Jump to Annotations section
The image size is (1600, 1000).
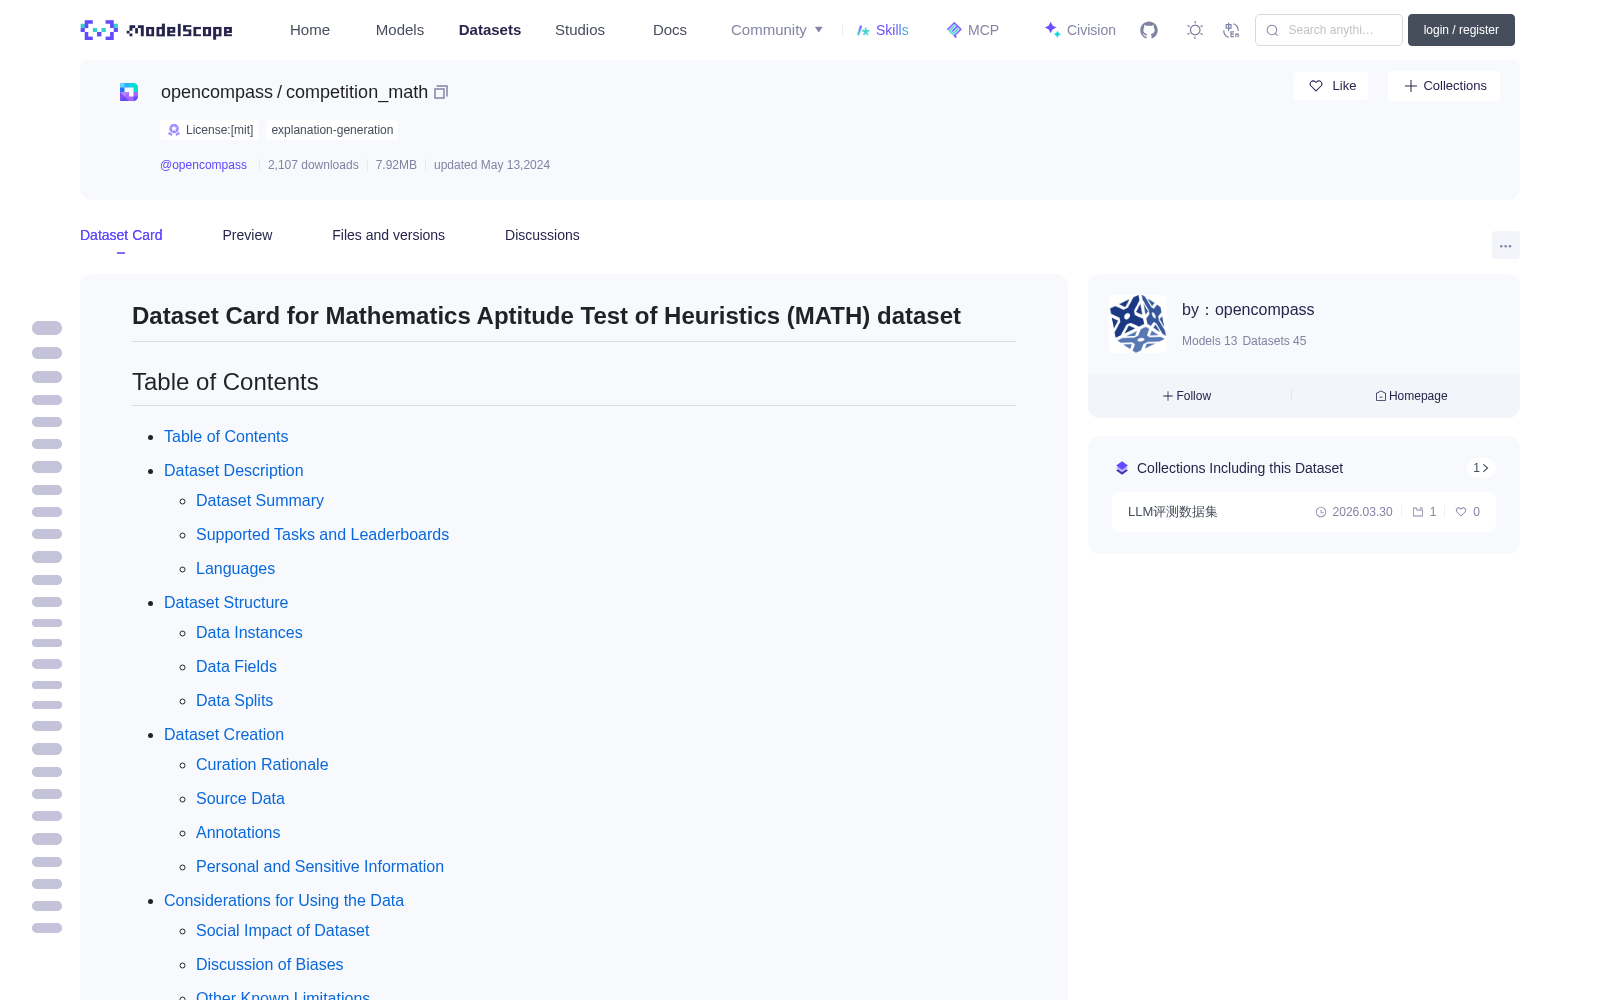[x=238, y=833]
